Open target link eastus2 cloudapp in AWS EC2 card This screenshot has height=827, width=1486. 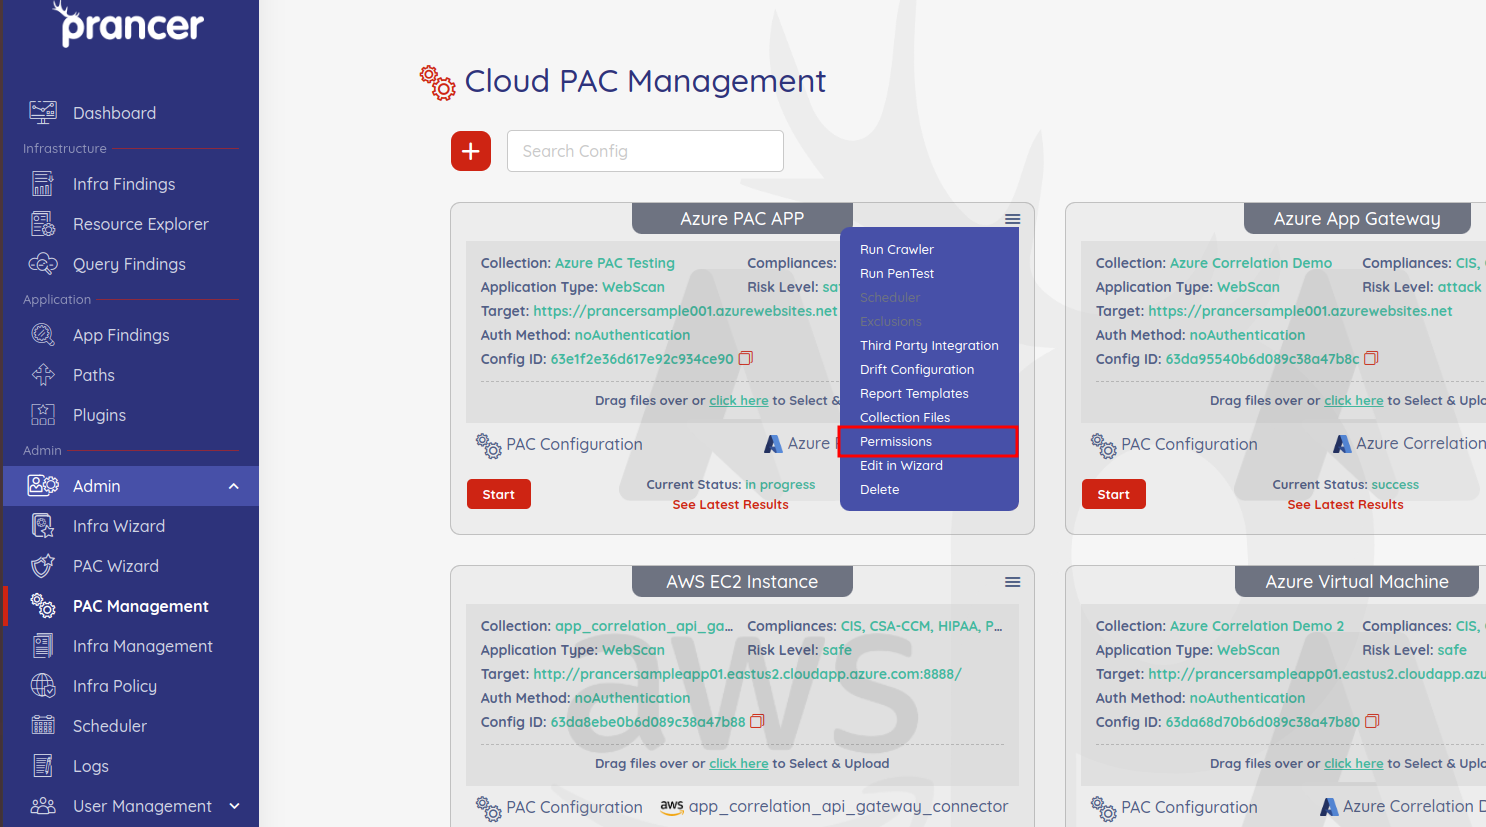pos(747,674)
